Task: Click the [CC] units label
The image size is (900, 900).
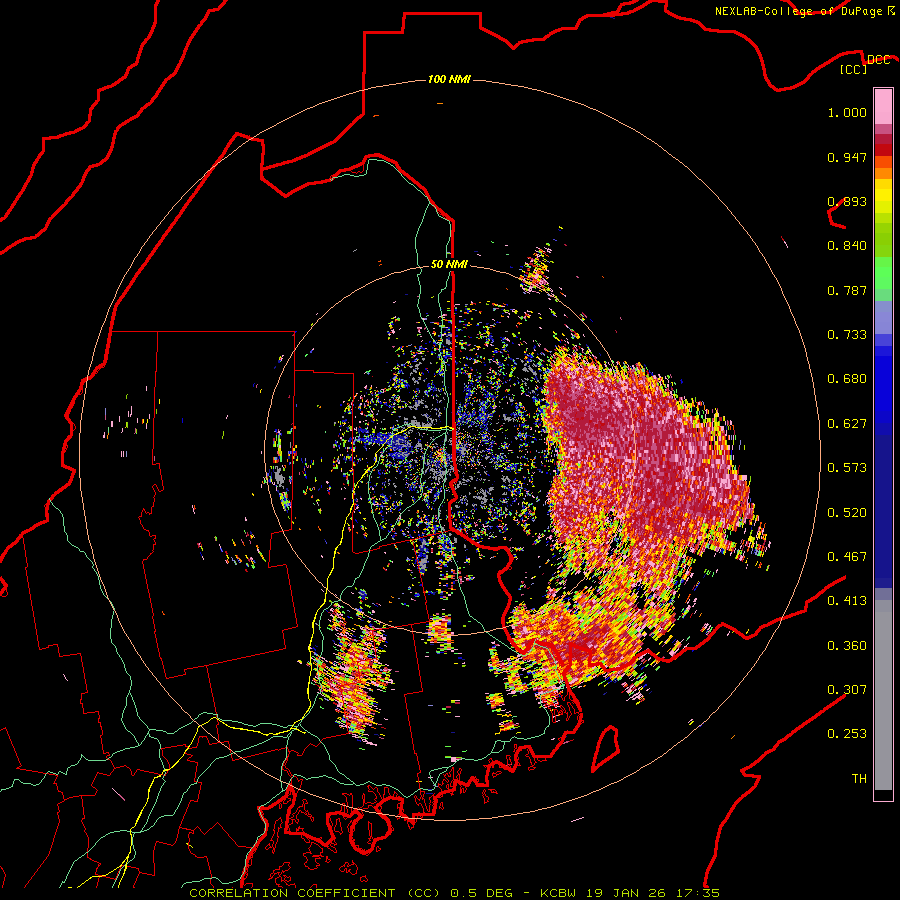Action: 854,70
